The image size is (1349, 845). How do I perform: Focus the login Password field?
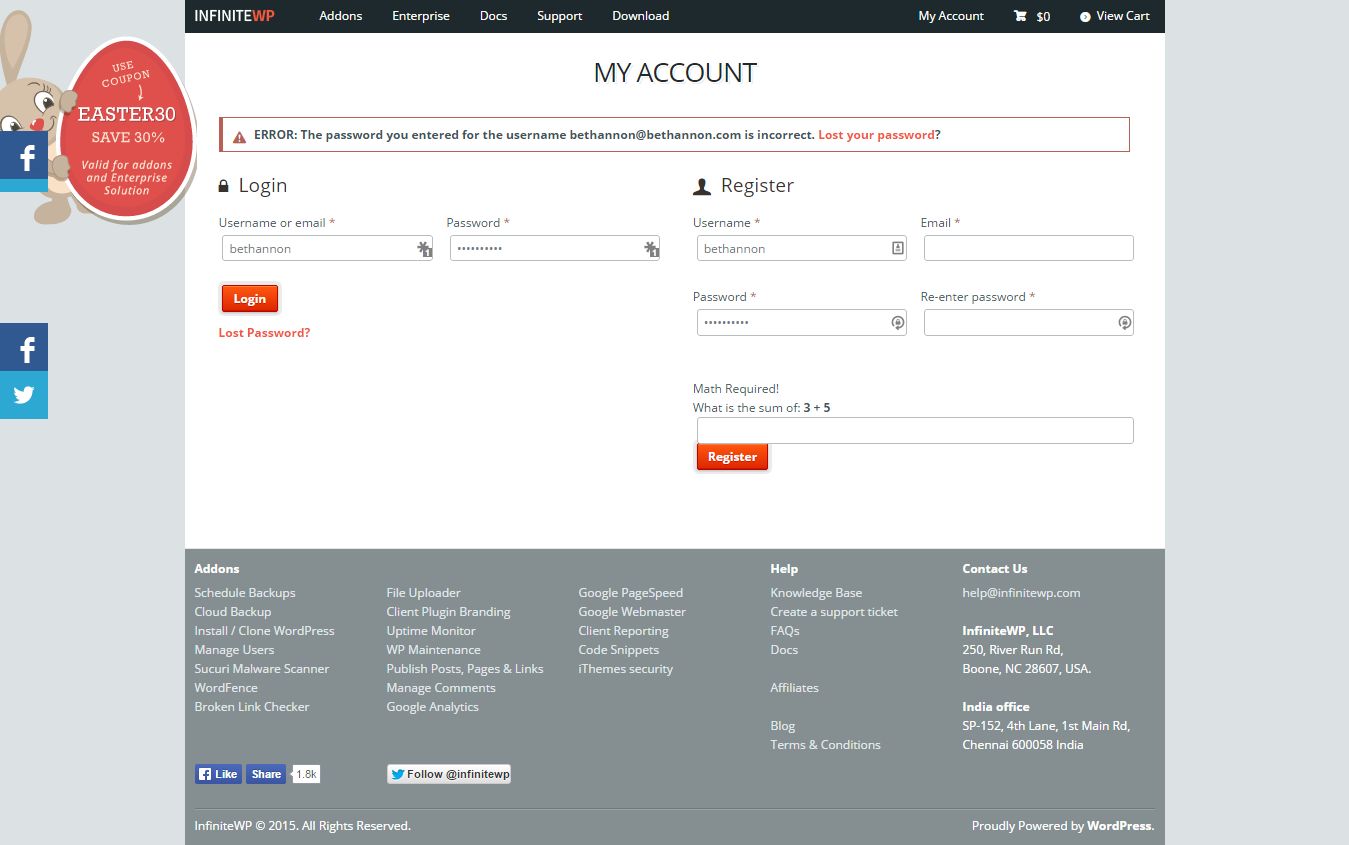pyautogui.click(x=555, y=248)
